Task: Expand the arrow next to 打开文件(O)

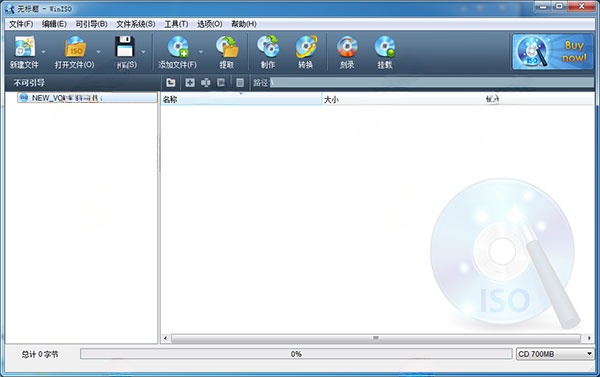Action: point(98,52)
